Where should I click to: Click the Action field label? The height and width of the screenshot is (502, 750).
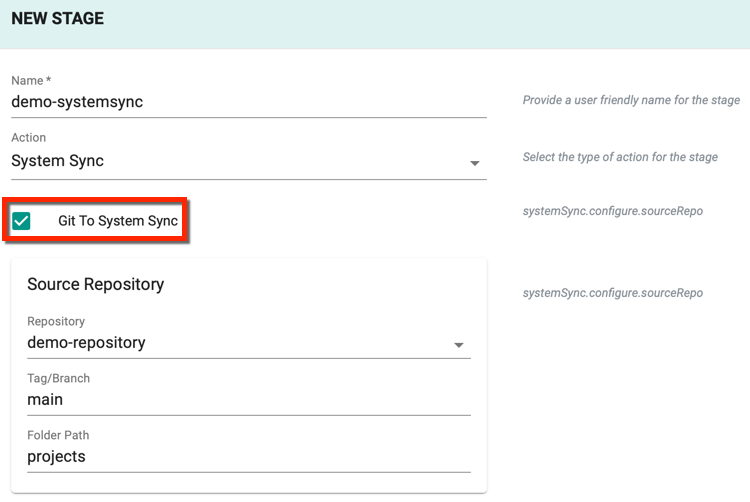29,137
